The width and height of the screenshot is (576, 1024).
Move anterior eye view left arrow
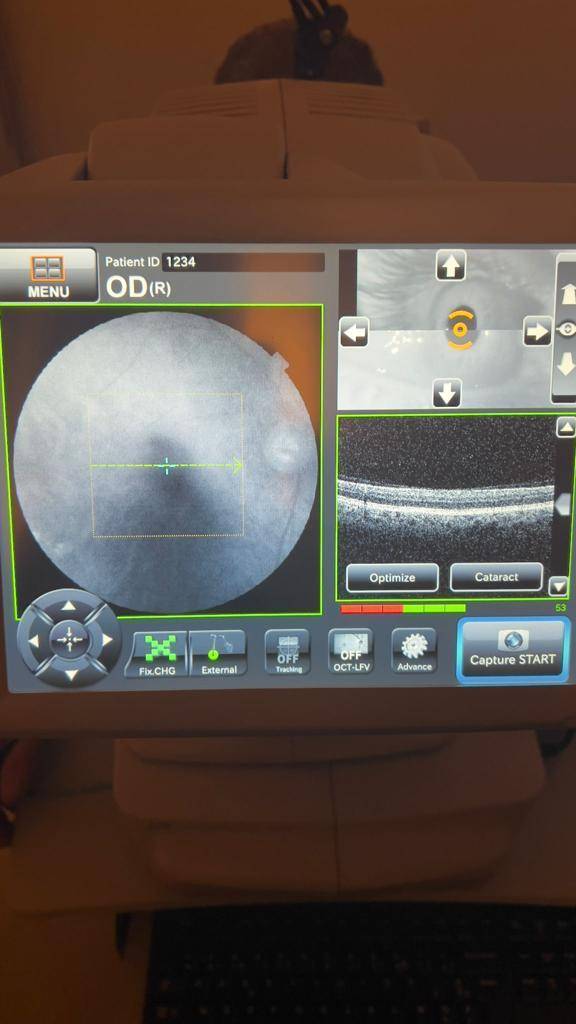click(355, 332)
